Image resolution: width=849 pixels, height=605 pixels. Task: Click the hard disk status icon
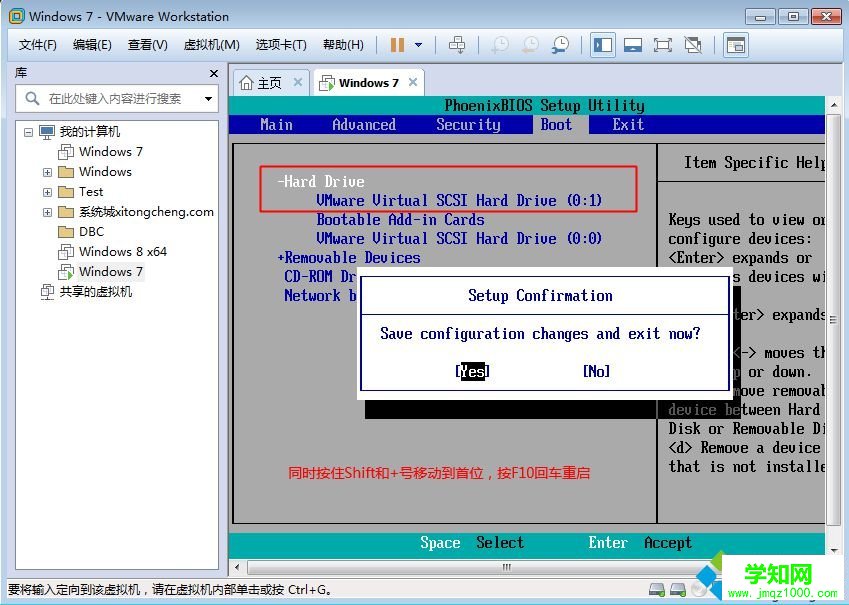point(657,591)
